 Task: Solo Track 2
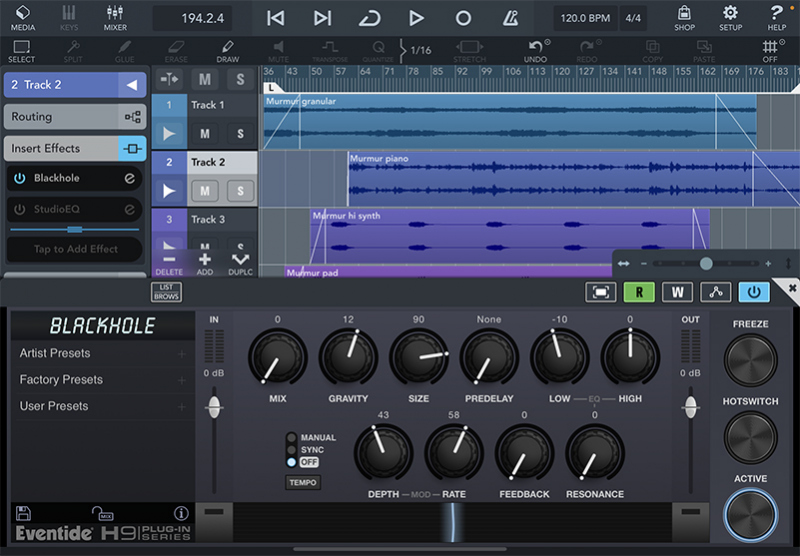[240, 191]
